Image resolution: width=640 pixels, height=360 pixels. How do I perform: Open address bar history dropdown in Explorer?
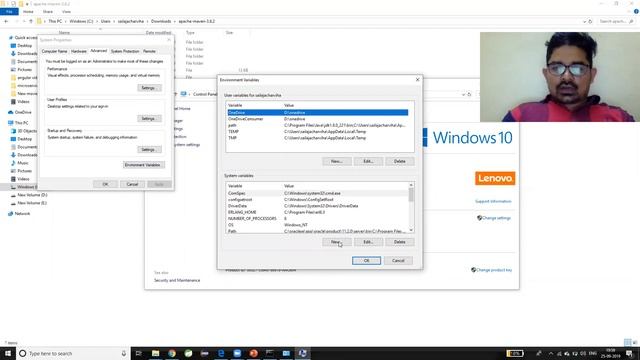tap(584, 21)
